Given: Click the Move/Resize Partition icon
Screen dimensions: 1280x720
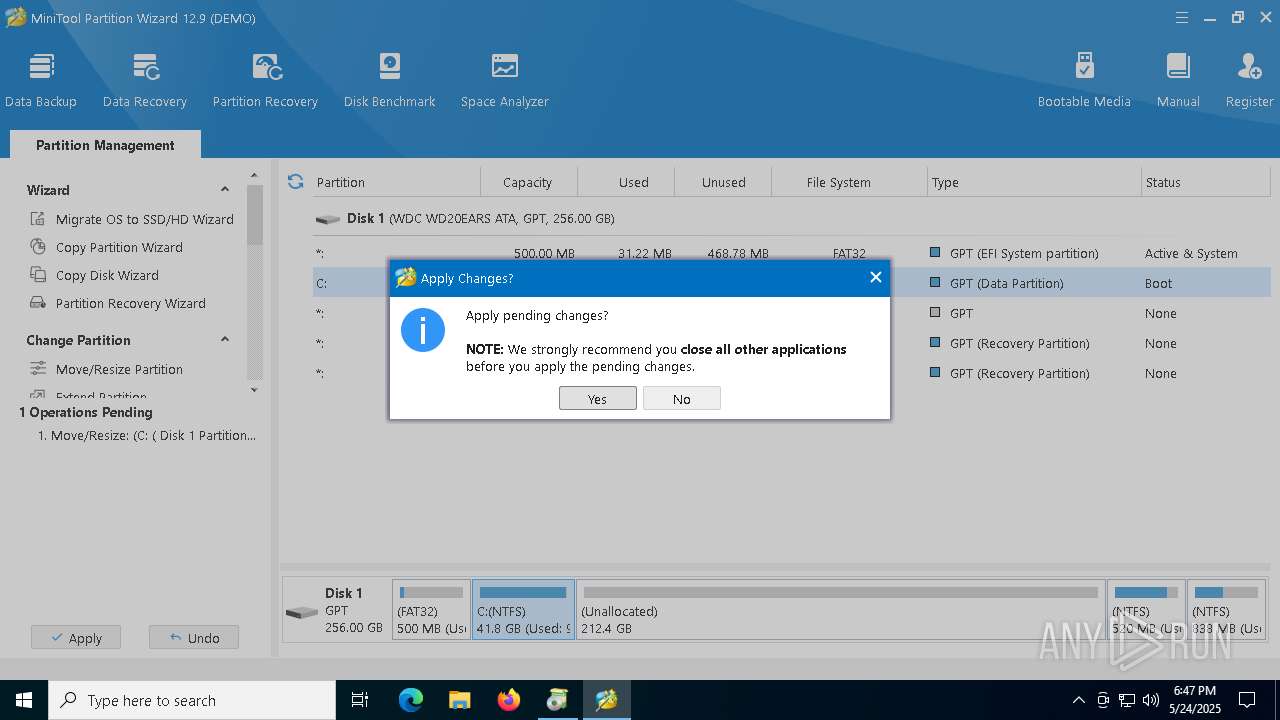Looking at the screenshot, I should (38, 369).
